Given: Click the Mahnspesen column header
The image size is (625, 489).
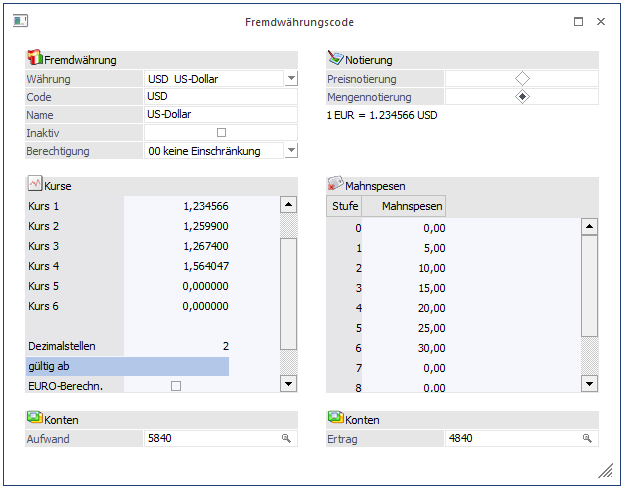Looking at the screenshot, I should pyautogui.click(x=403, y=207).
